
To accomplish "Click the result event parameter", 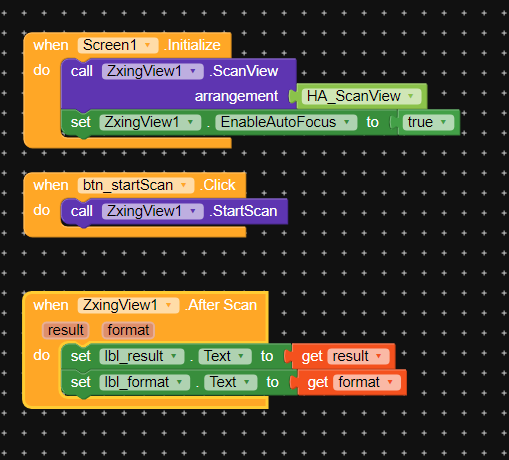I will pos(66,330).
